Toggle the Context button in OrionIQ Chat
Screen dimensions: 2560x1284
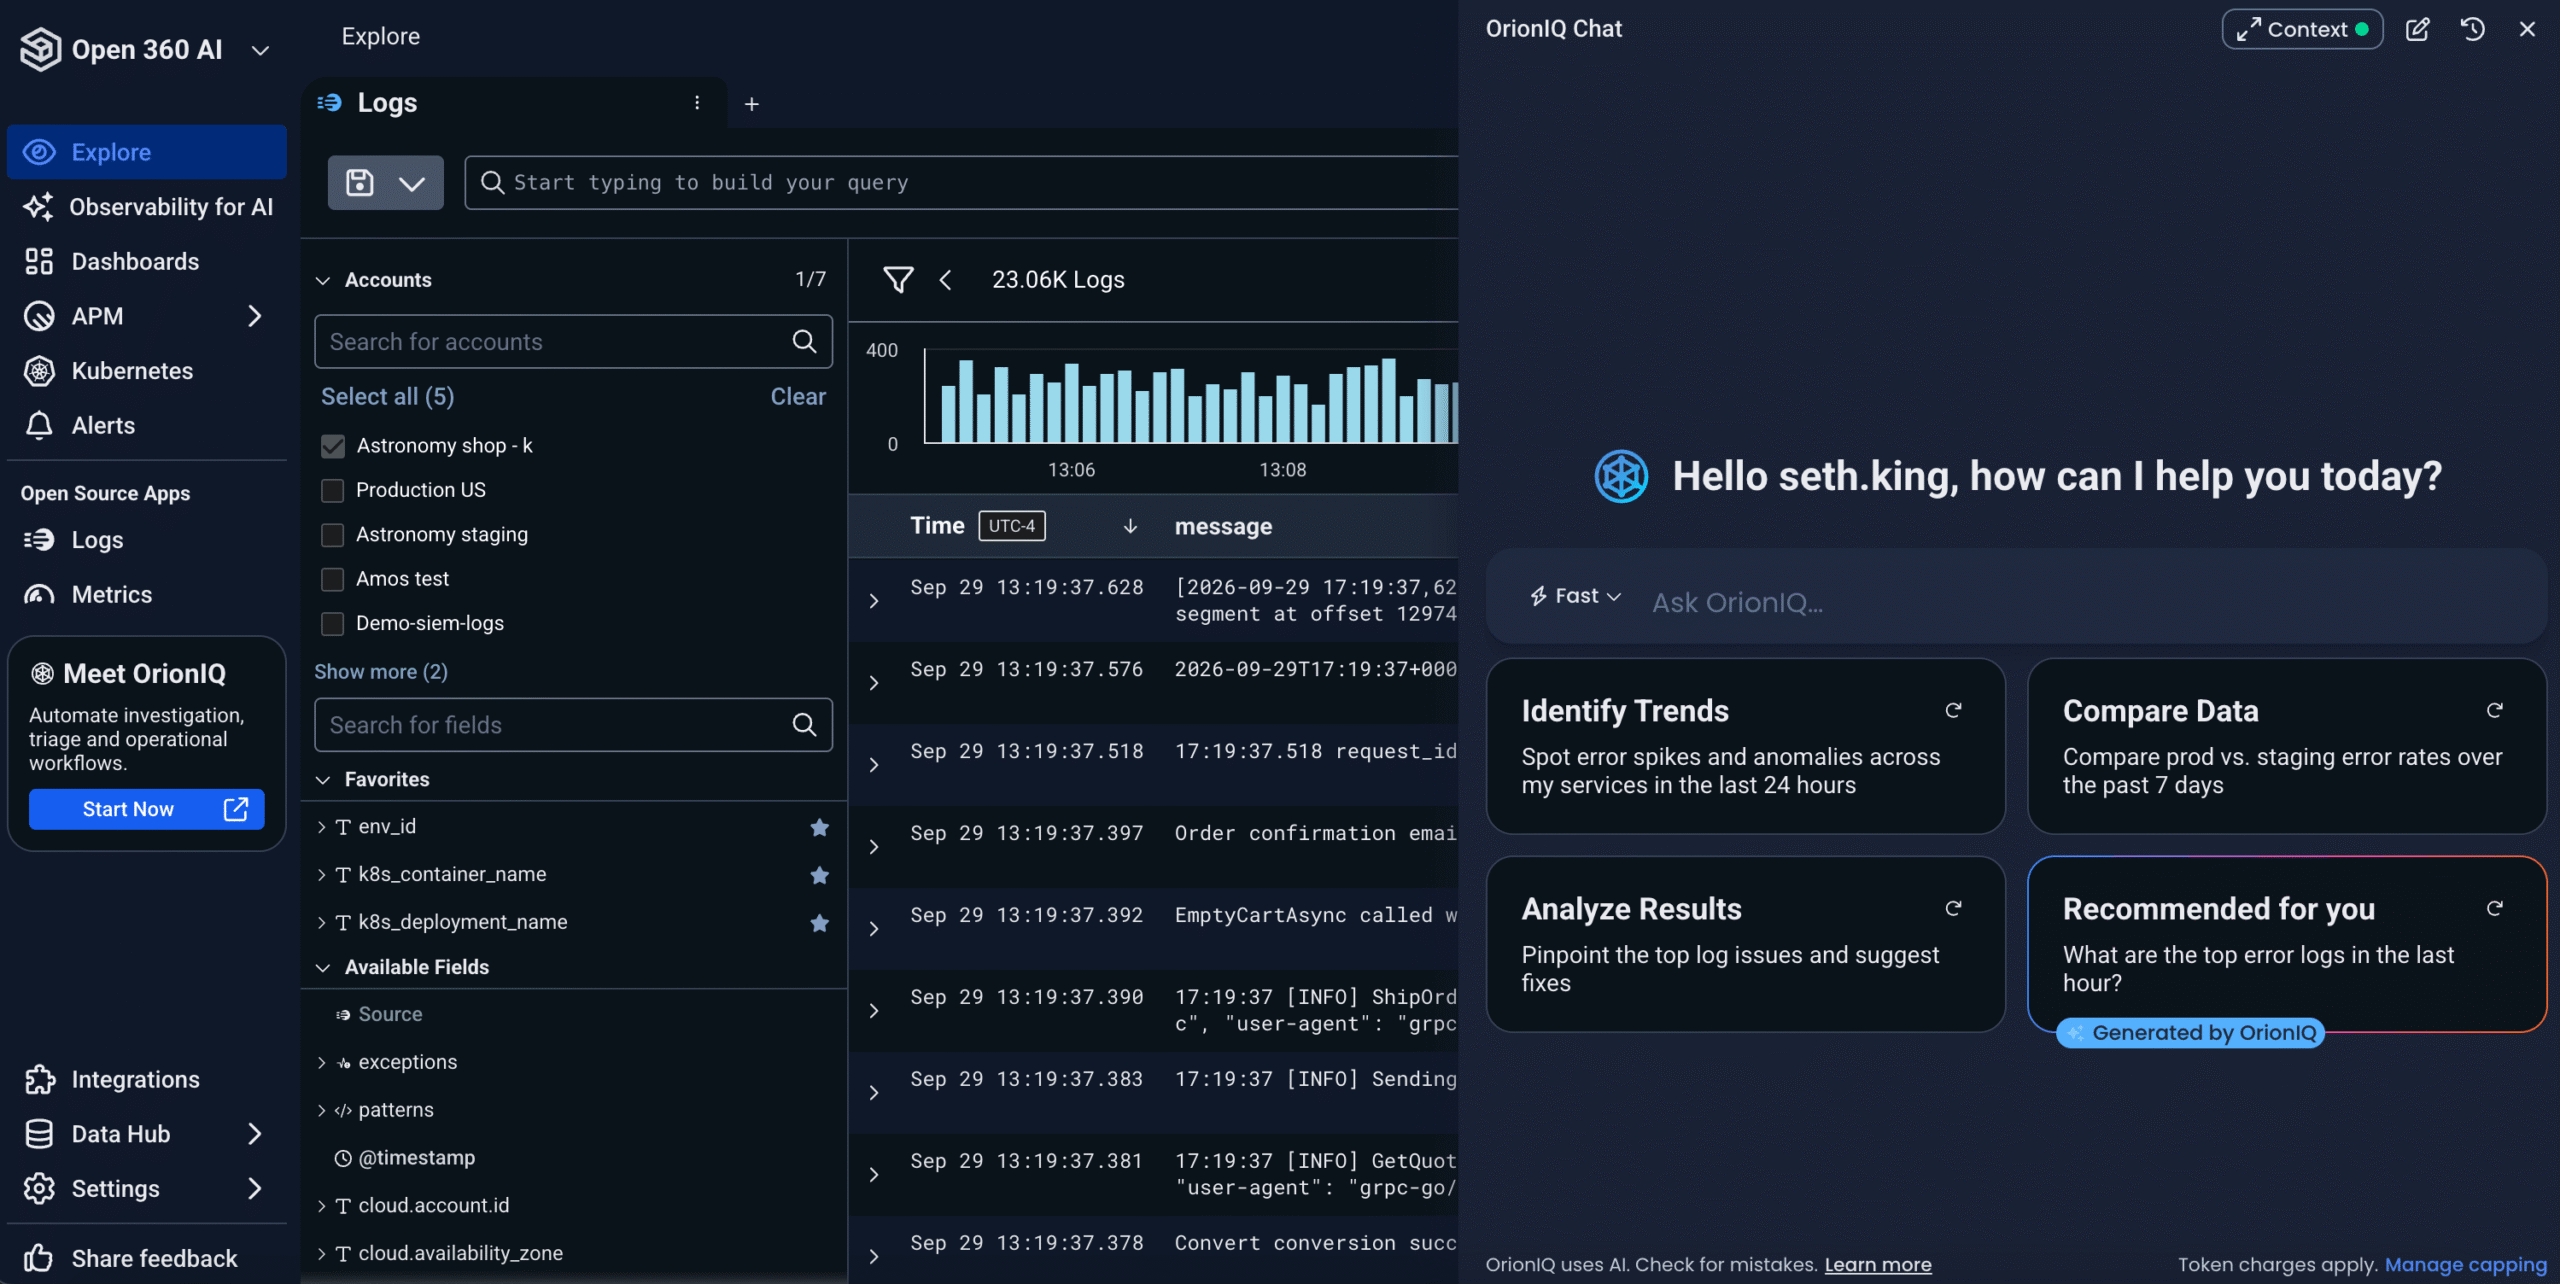point(2302,29)
